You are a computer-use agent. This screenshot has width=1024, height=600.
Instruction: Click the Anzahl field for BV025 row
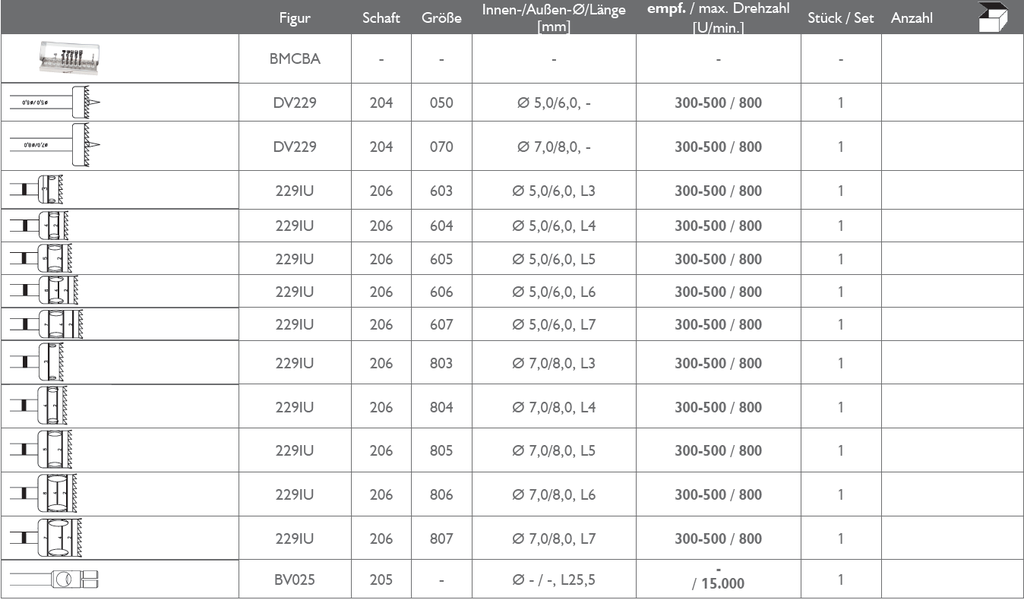tap(952, 579)
